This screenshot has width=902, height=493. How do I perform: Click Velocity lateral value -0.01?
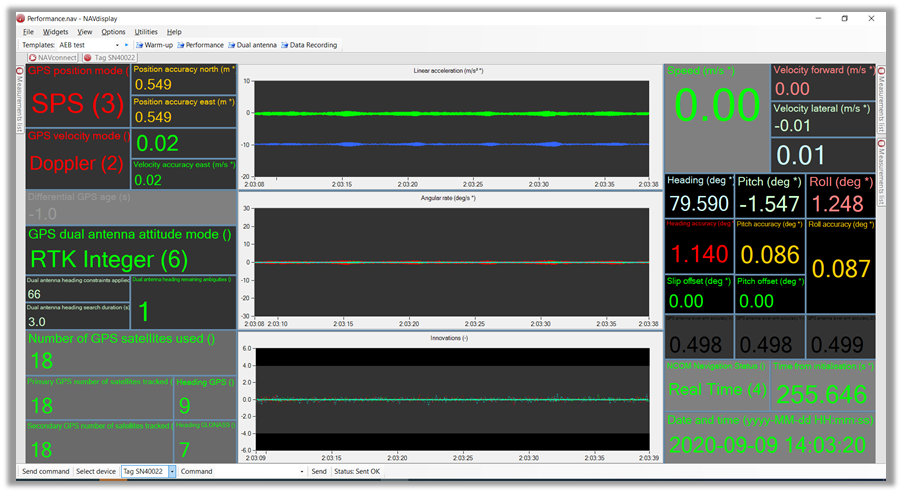(x=792, y=126)
